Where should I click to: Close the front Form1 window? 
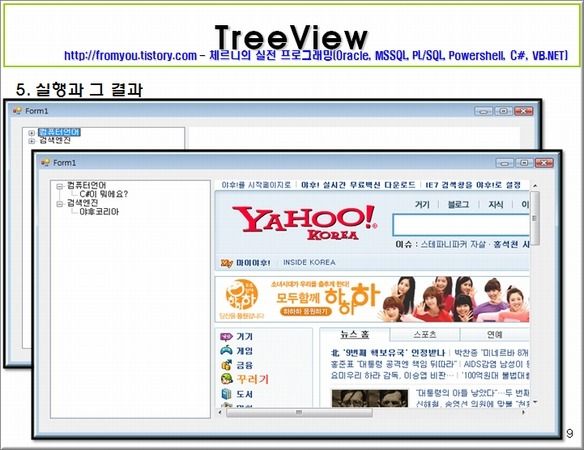[x=544, y=163]
